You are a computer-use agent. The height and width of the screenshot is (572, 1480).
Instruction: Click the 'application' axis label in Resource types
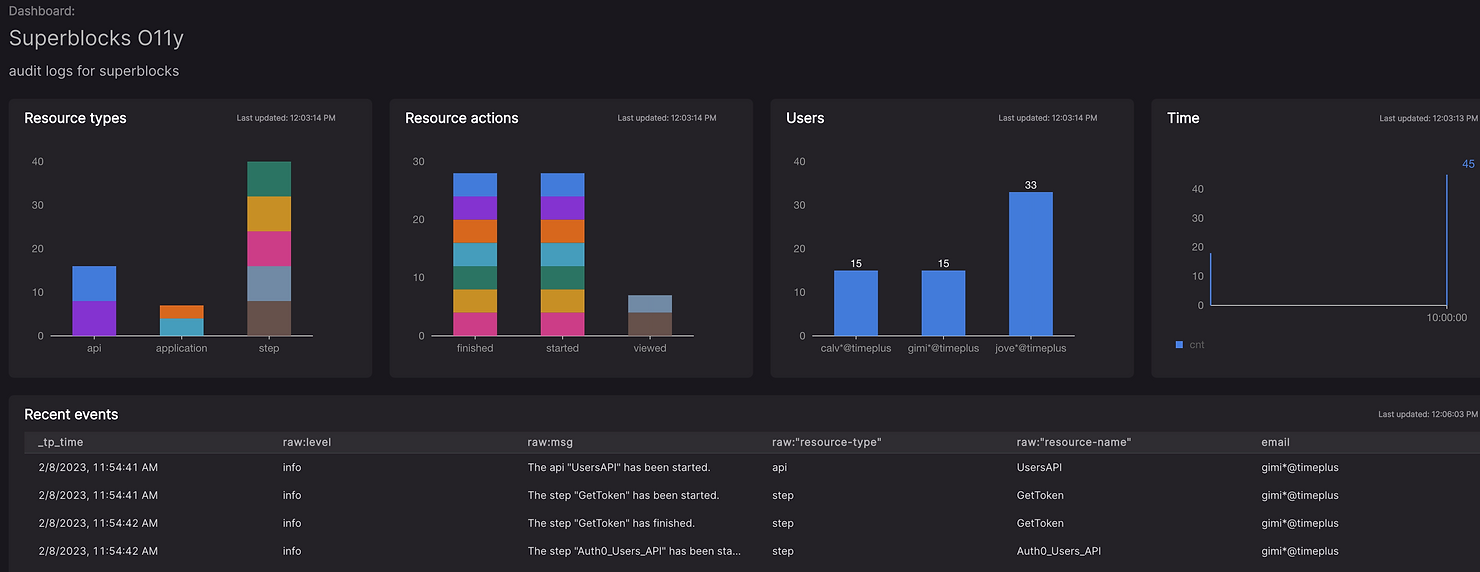[182, 348]
